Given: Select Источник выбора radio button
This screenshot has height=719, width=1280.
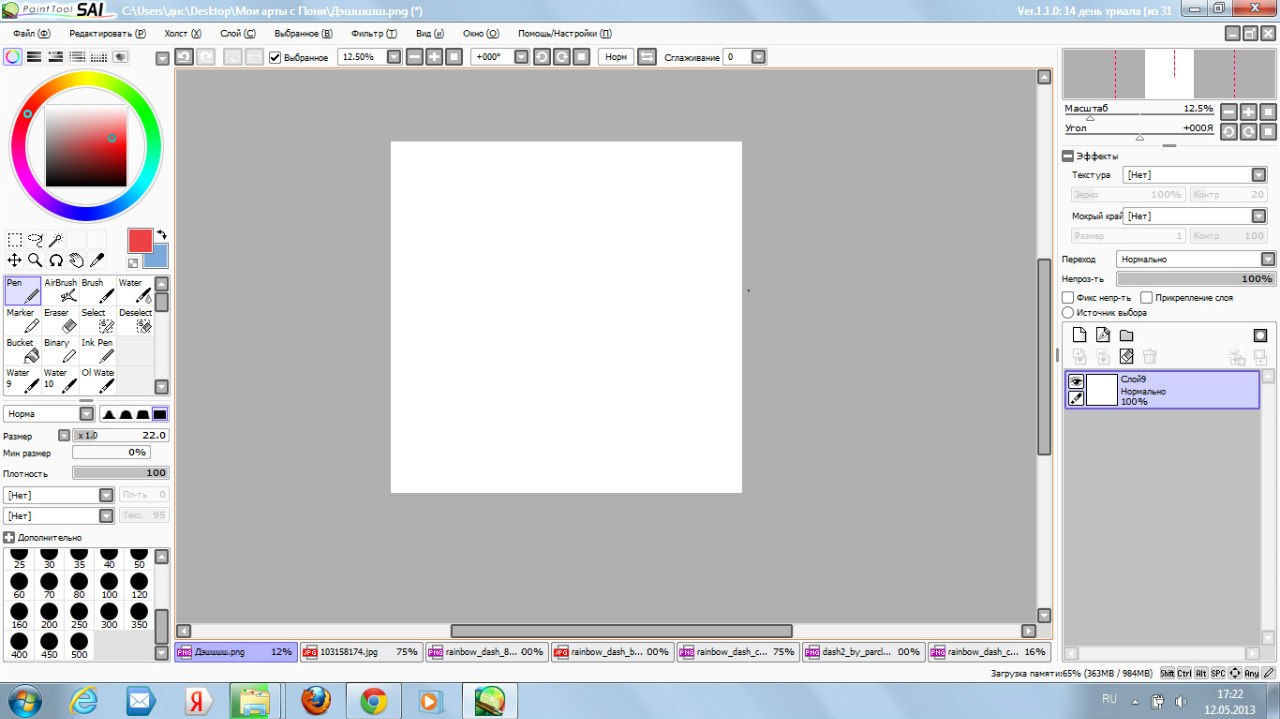Looking at the screenshot, I should (1068, 313).
